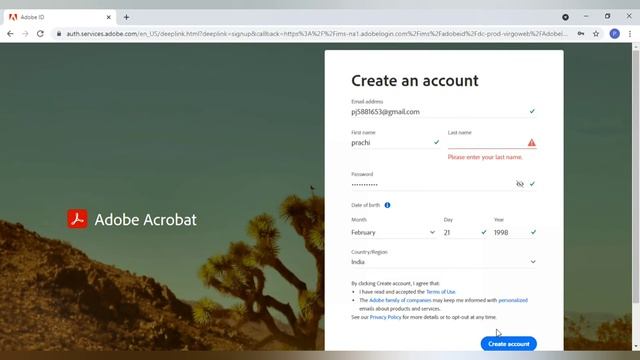Toggle password visibility eye icon
This screenshot has height=360, width=640.
point(520,184)
